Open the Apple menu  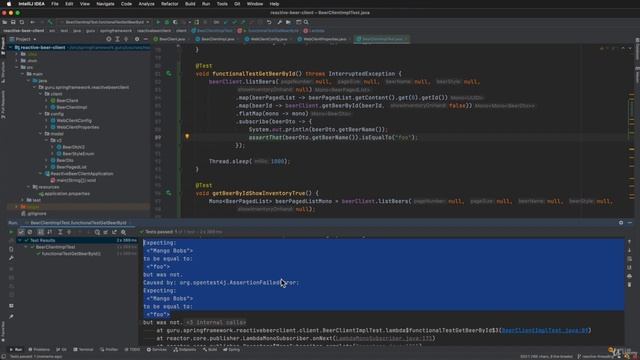[9, 4]
